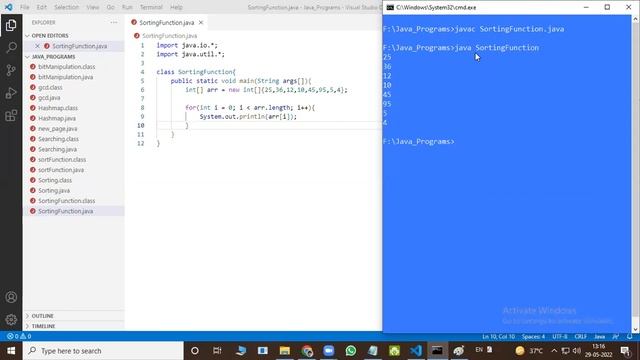Click the Windows taskbar search box
Screen dimensions: 640x360
103,351
